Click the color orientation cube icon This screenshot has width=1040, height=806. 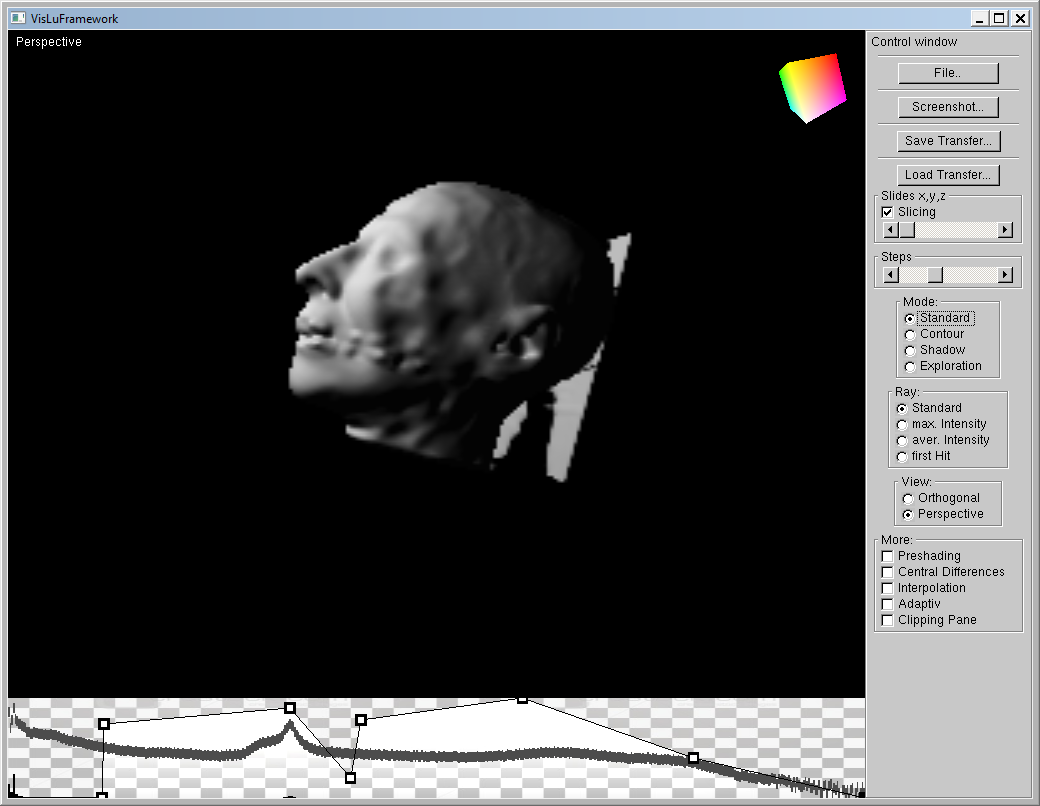click(813, 88)
